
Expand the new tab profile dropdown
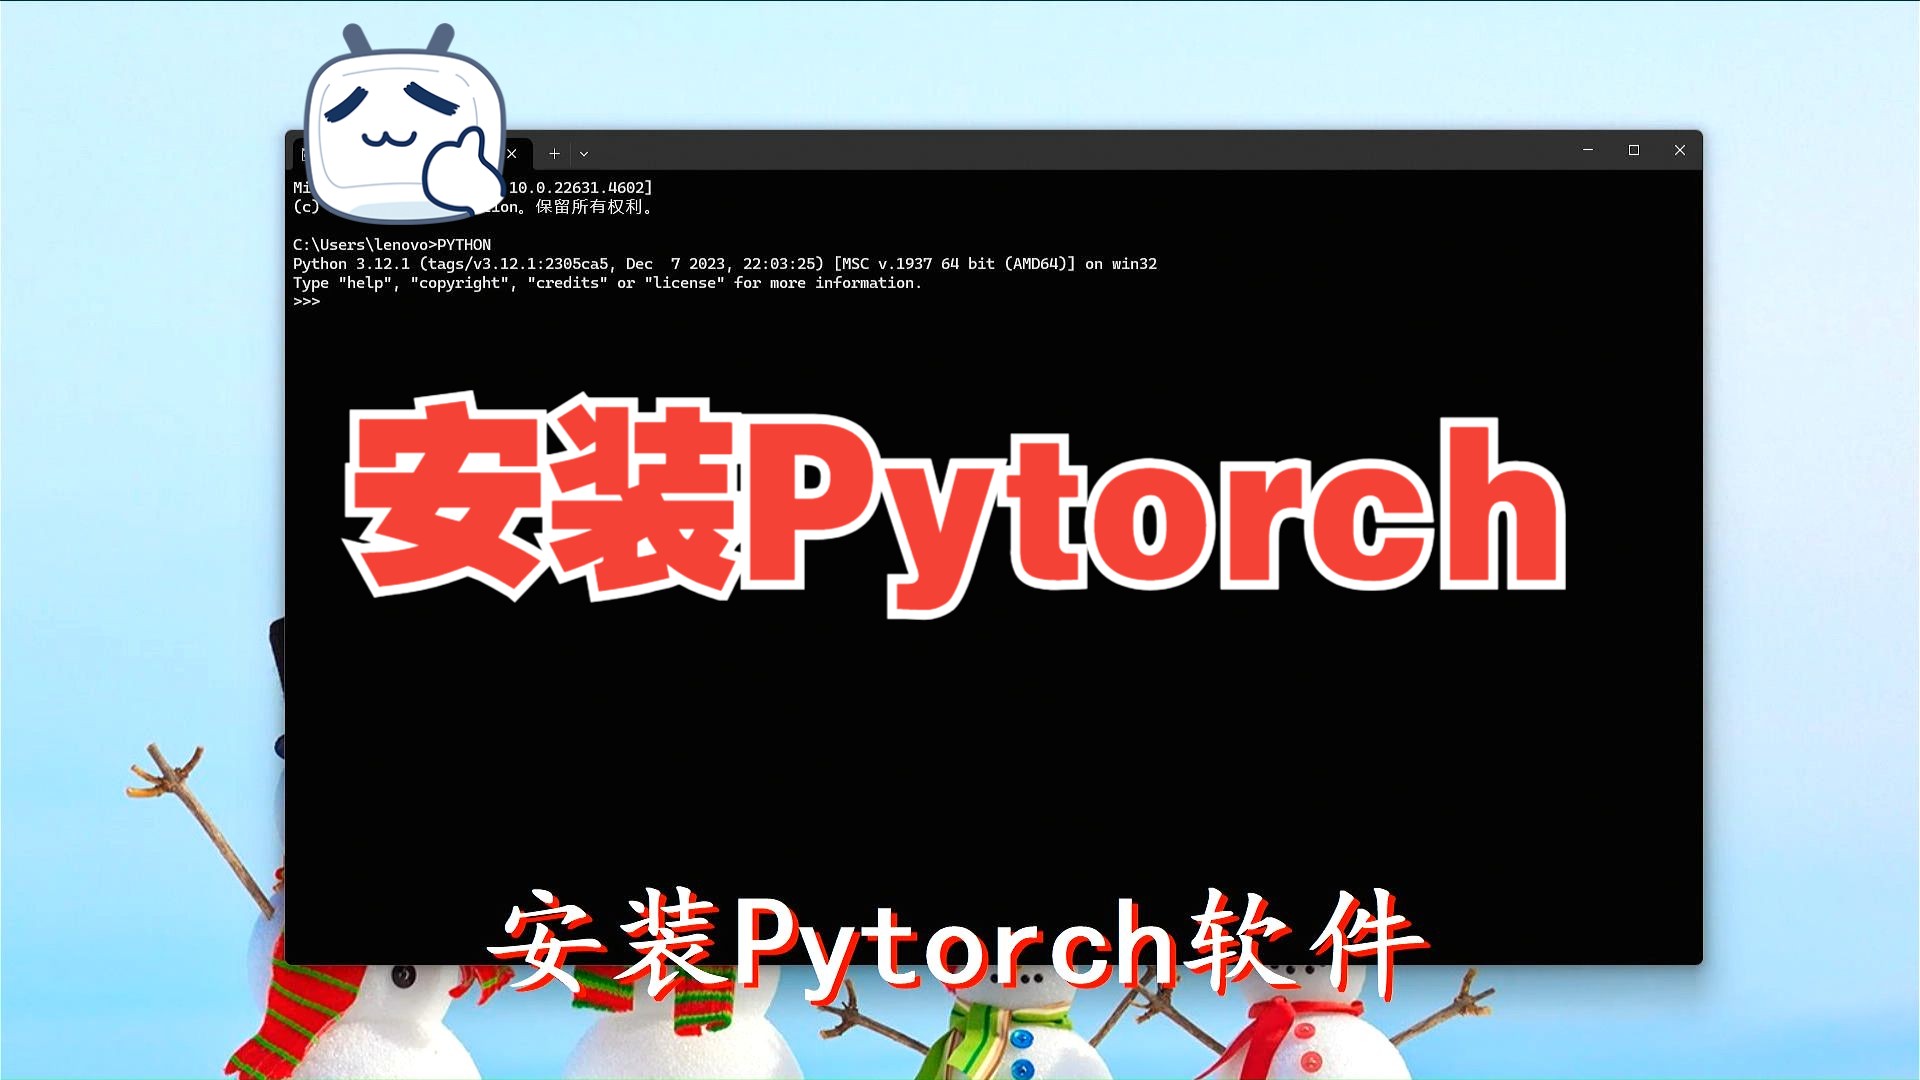(x=584, y=154)
